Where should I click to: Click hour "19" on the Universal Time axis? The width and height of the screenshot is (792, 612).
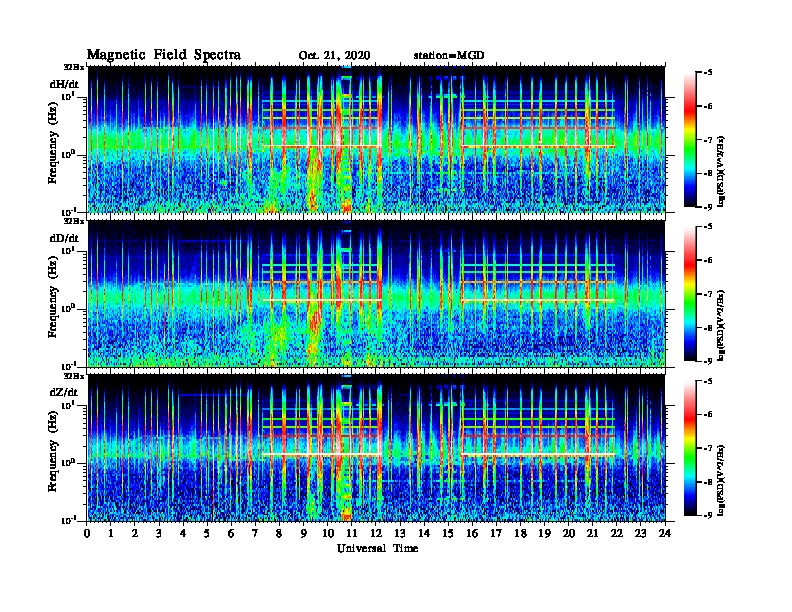(x=544, y=533)
